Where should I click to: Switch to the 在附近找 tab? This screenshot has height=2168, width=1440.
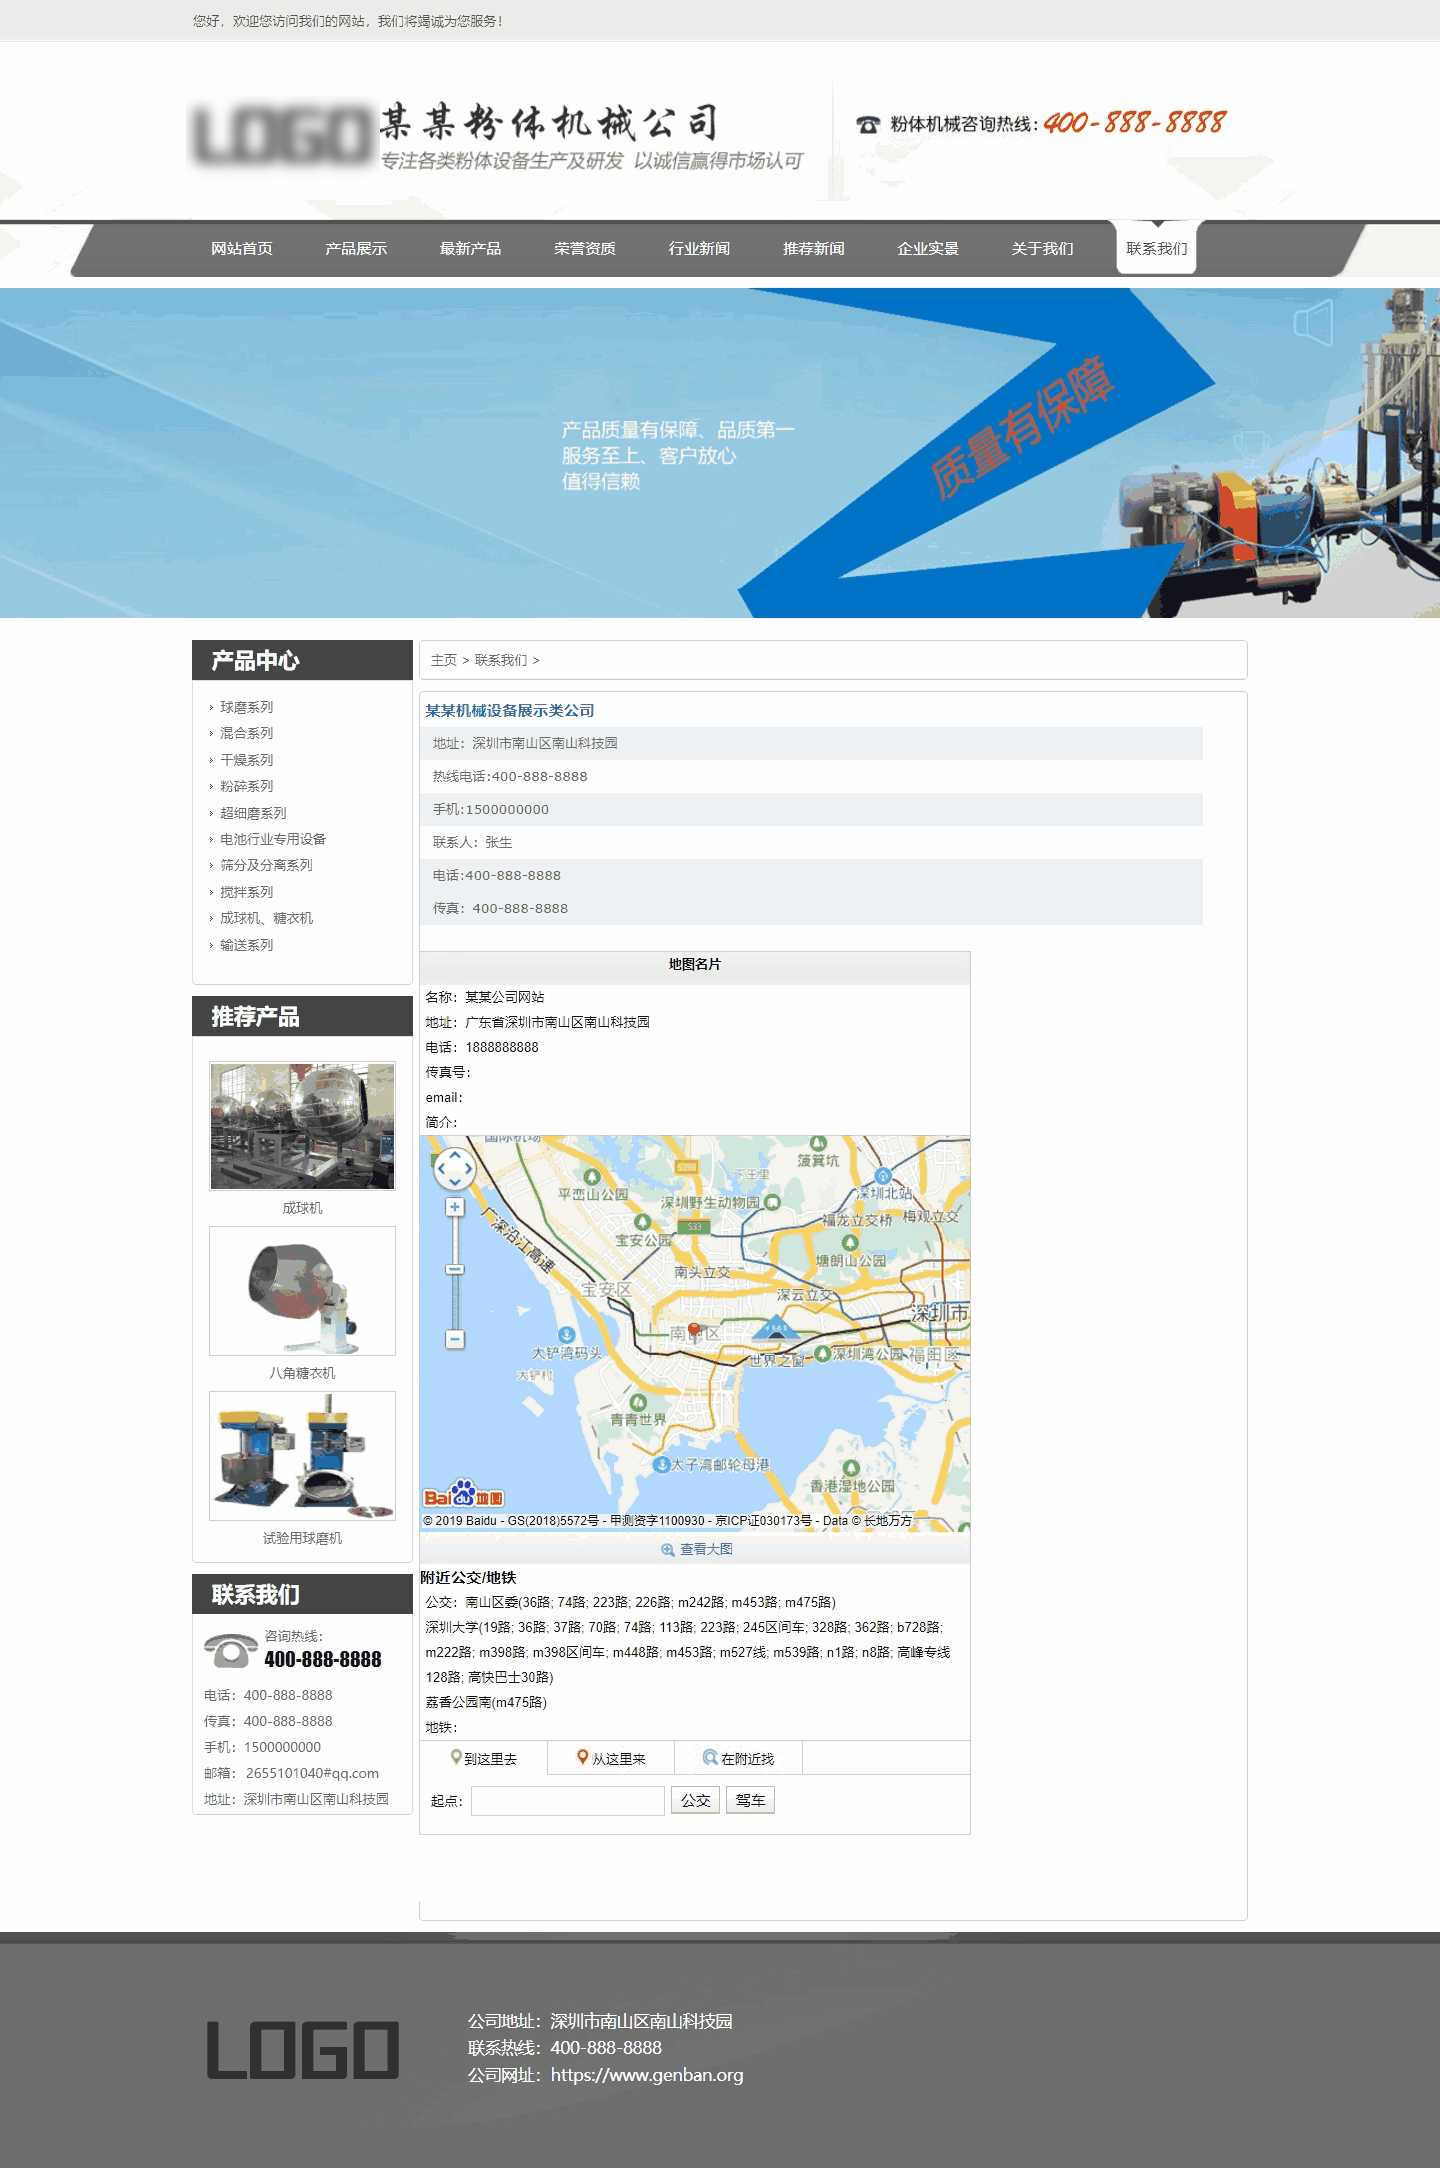(738, 1758)
